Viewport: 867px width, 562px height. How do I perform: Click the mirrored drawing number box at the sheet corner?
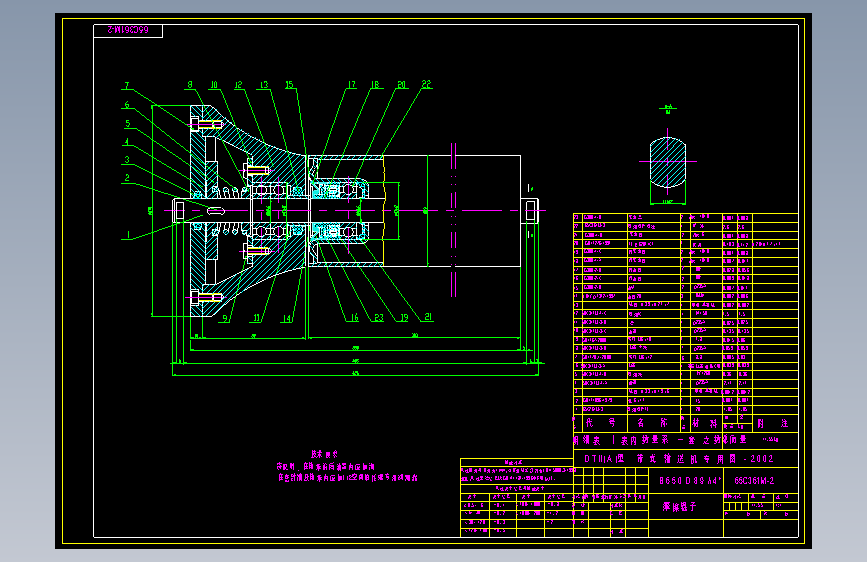click(x=128, y=30)
